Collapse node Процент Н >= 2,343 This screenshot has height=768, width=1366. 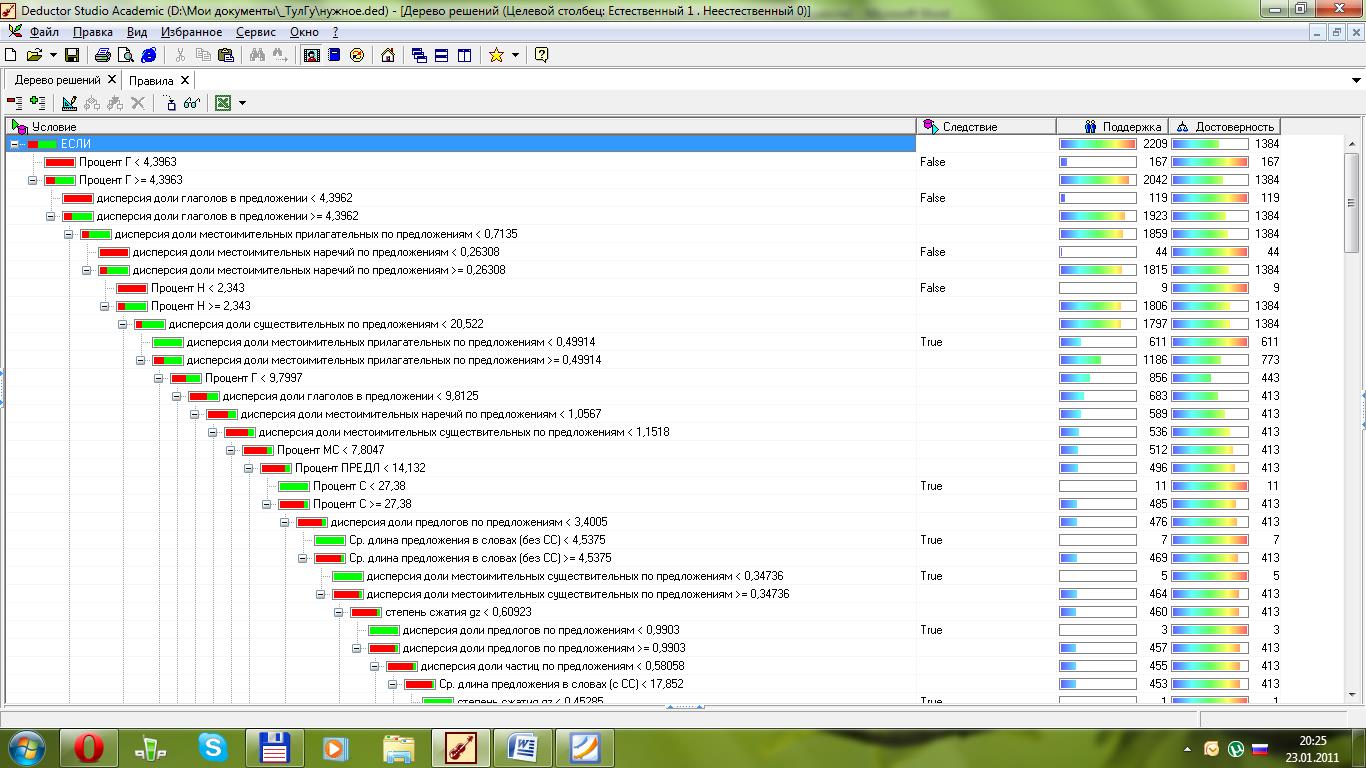point(105,306)
